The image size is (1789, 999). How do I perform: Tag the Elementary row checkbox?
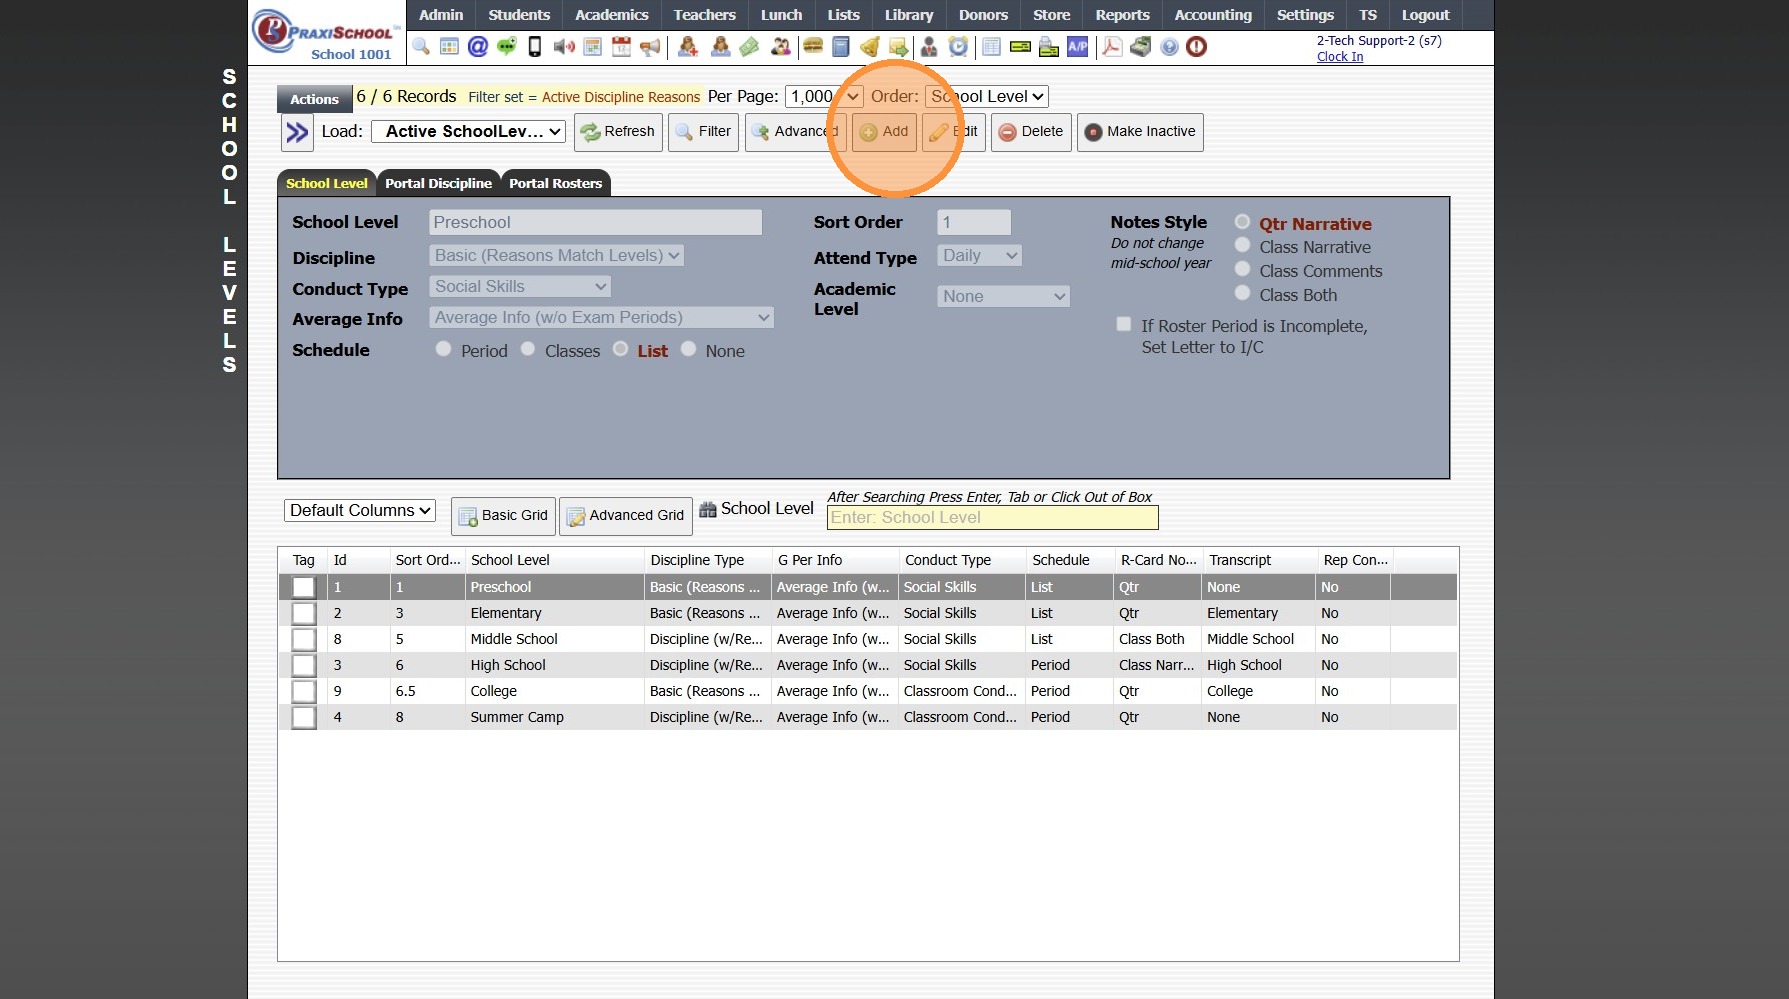pos(304,614)
